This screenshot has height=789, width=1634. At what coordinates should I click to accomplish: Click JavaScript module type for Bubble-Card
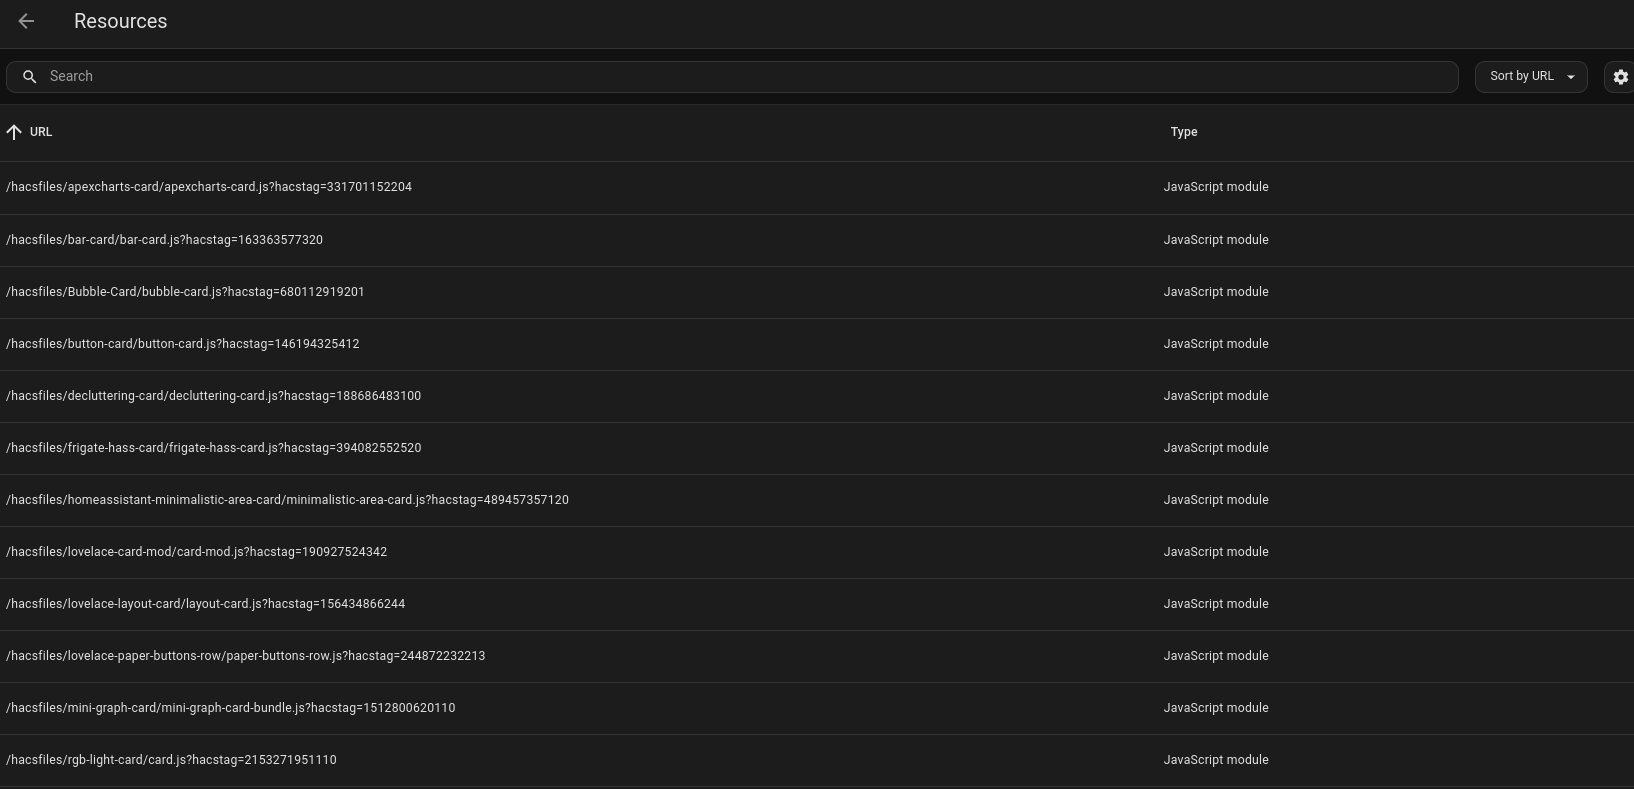point(1216,292)
